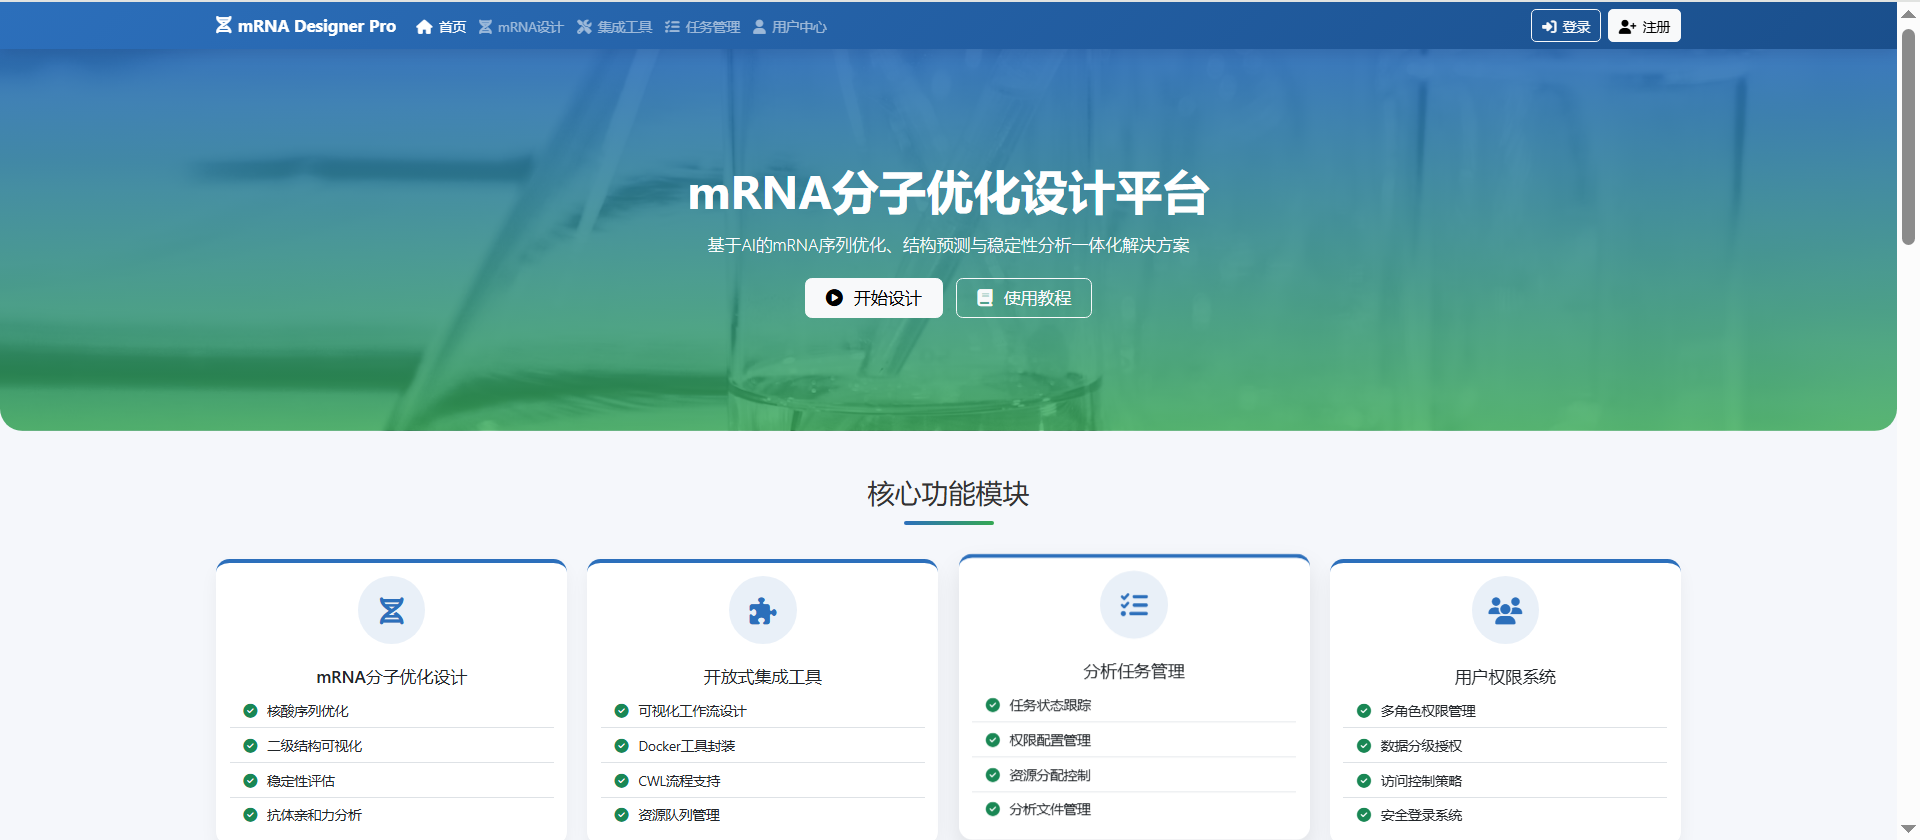Click the check icon beside 数据分级授权

click(x=1364, y=746)
